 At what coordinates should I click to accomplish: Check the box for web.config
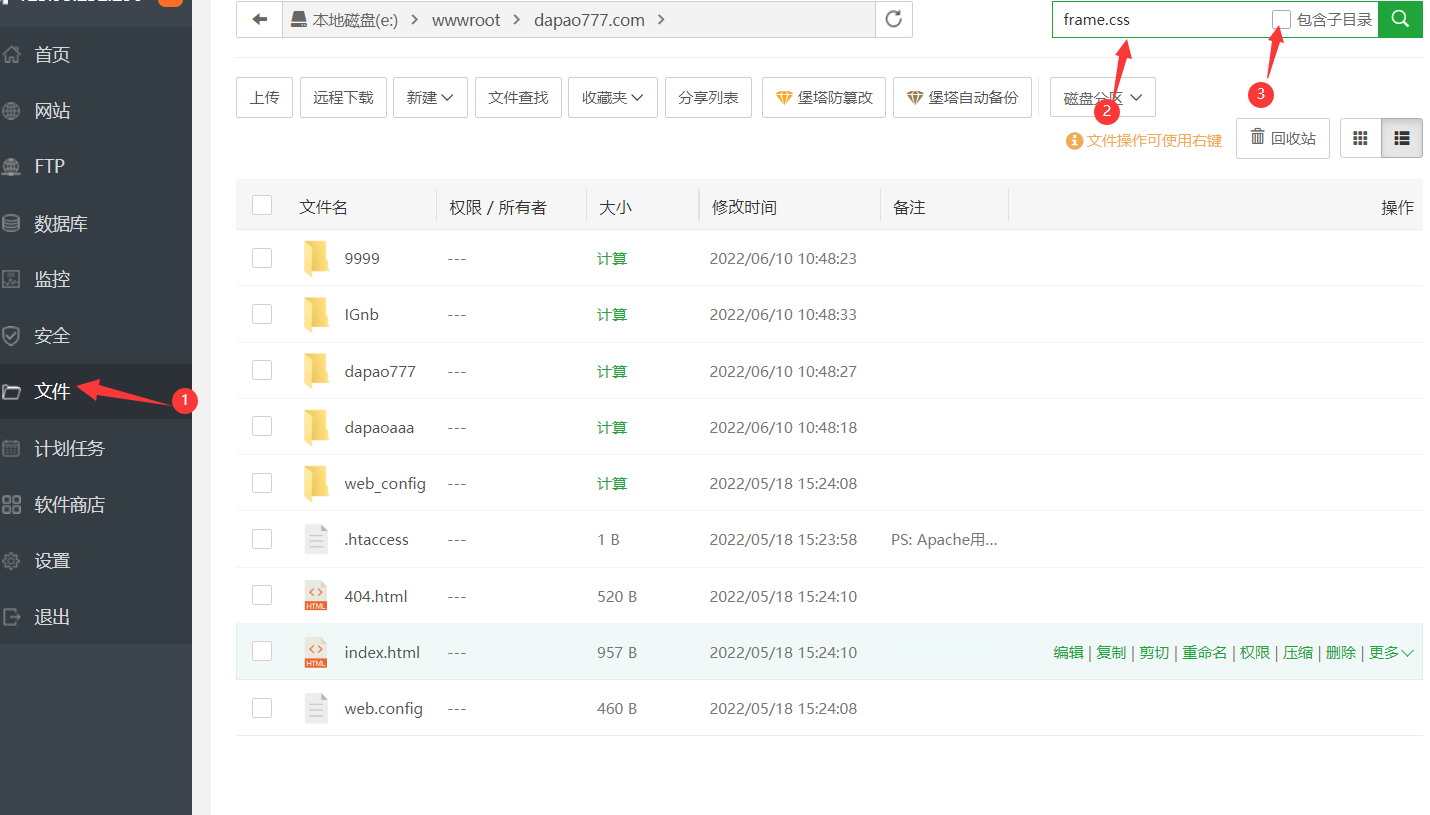click(262, 708)
